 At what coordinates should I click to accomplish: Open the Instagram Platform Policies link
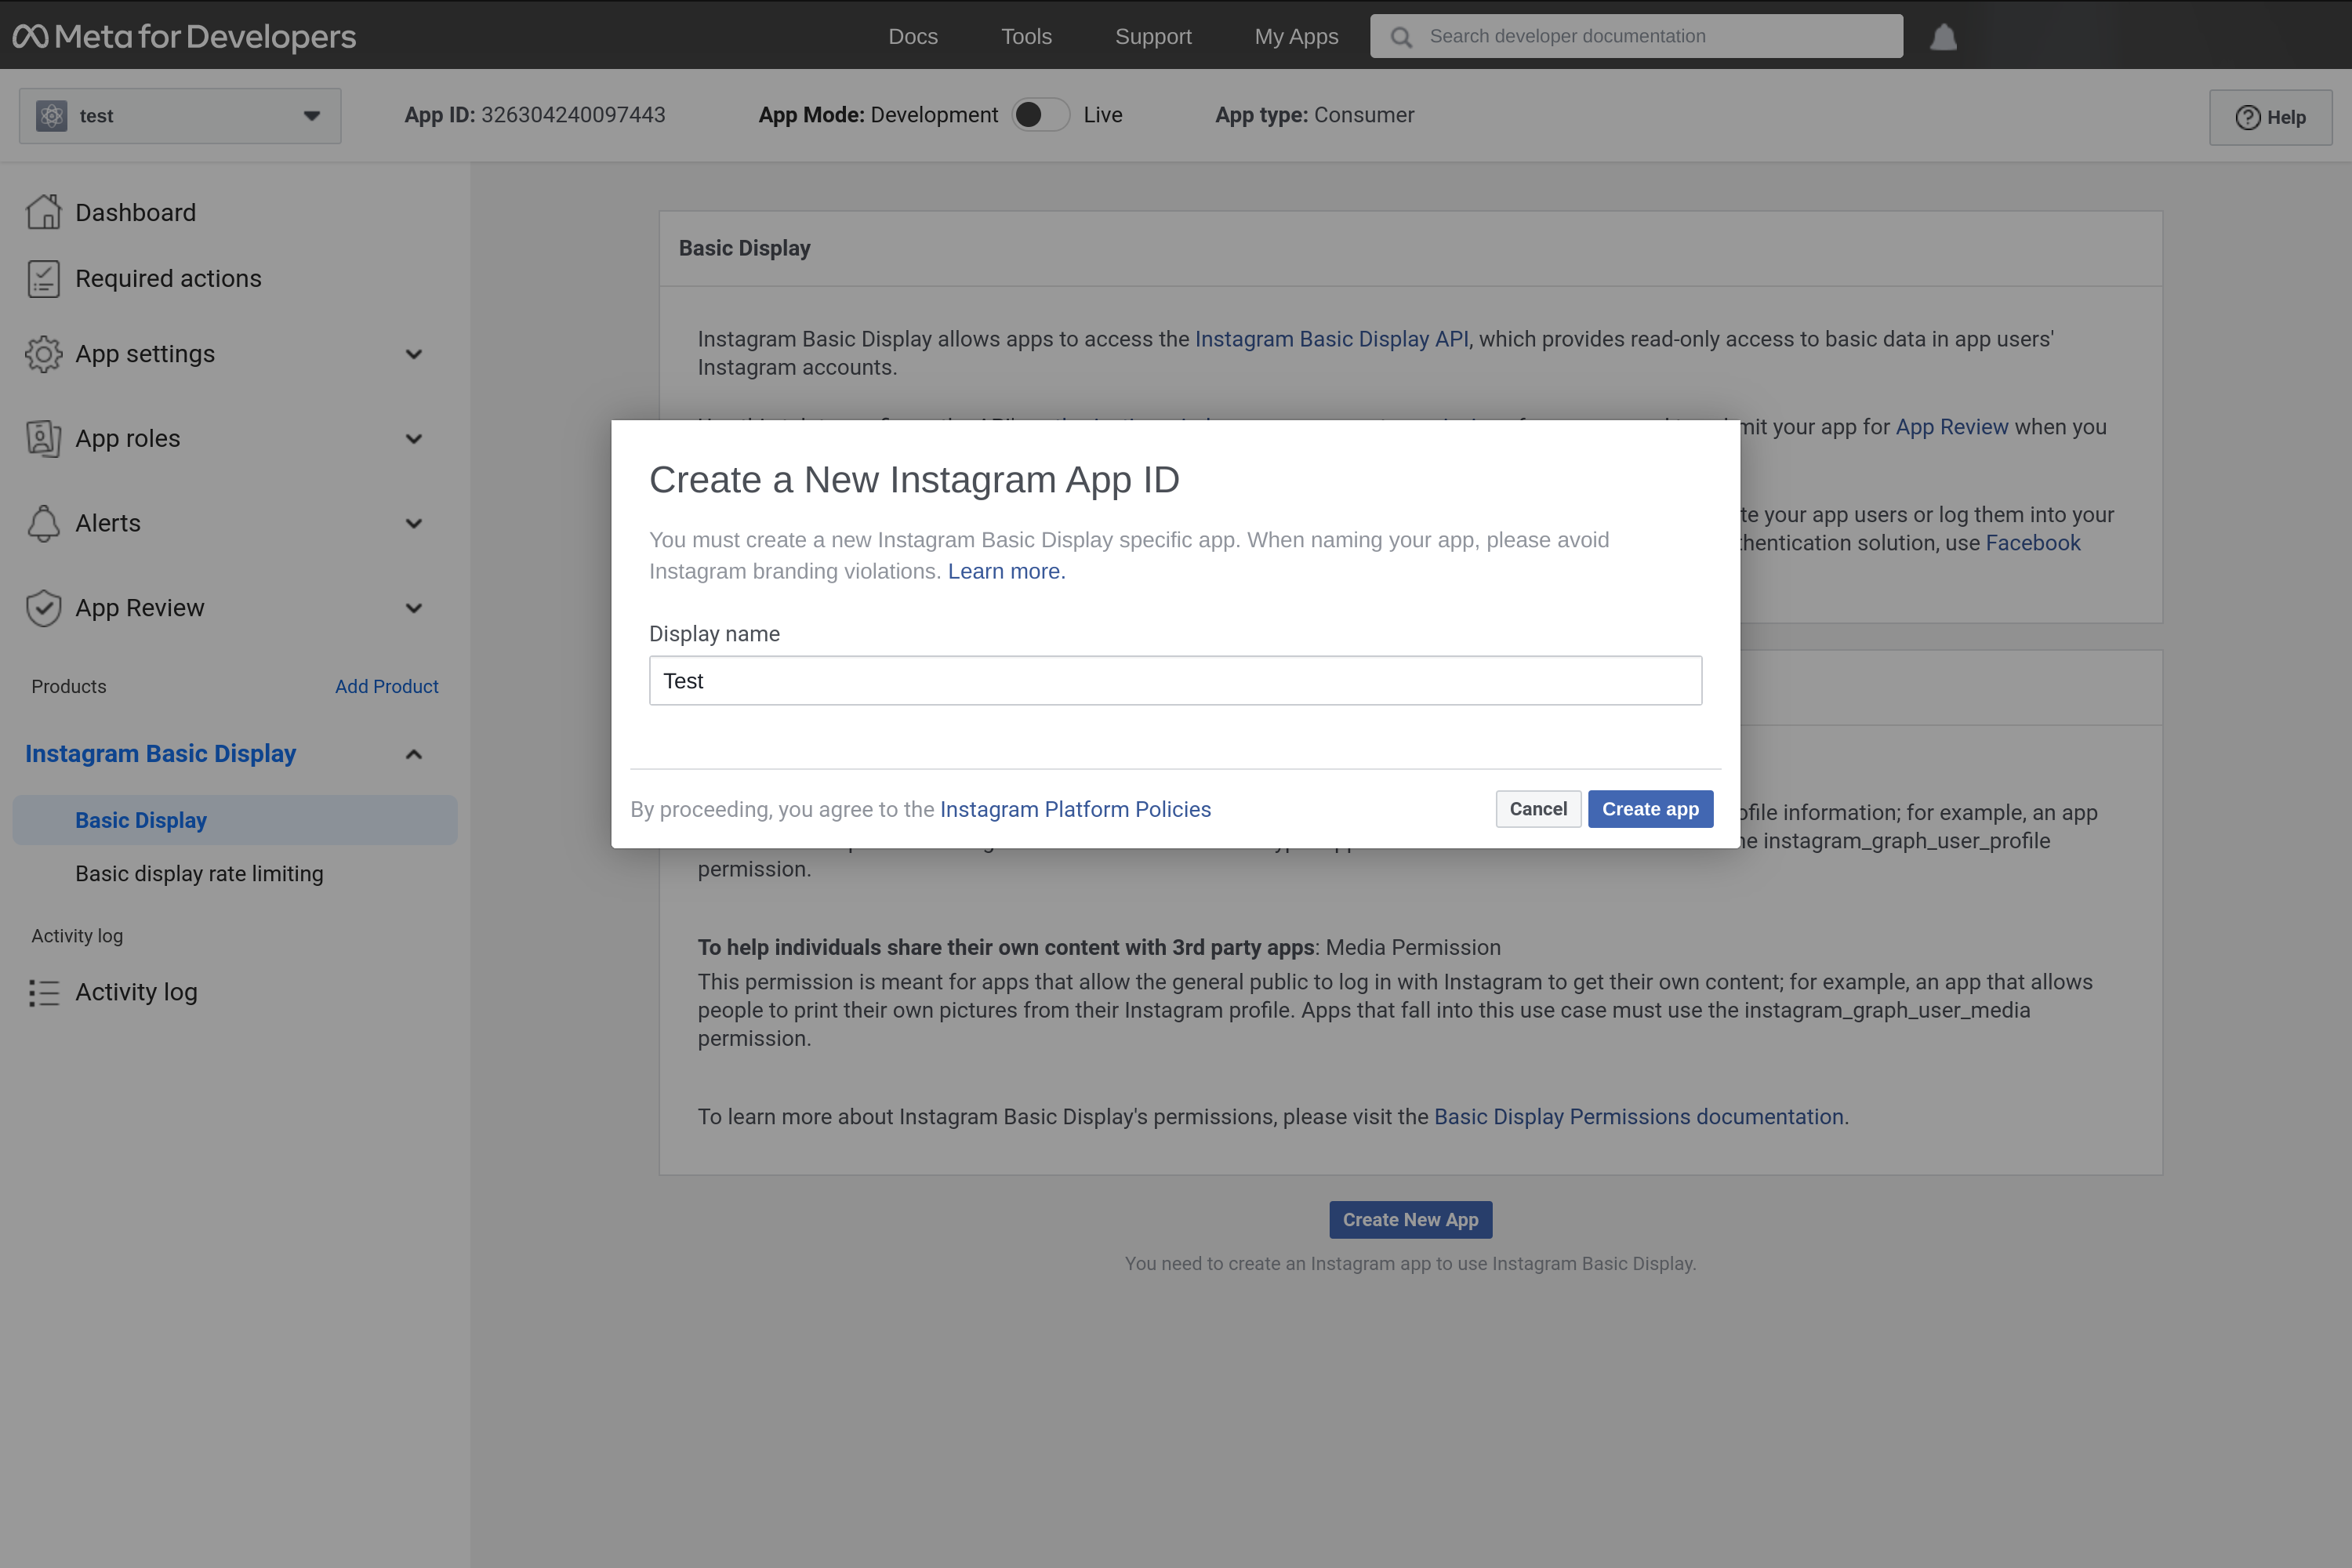point(1074,808)
